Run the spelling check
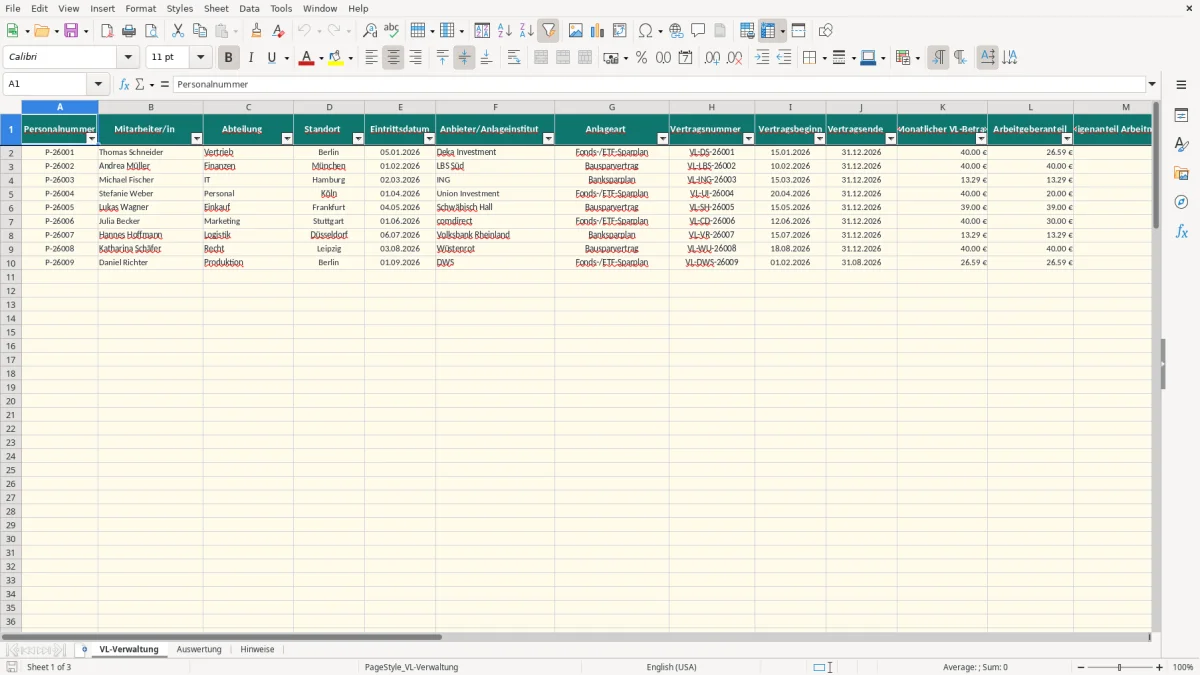Image resolution: width=1200 pixels, height=675 pixels. tap(392, 31)
